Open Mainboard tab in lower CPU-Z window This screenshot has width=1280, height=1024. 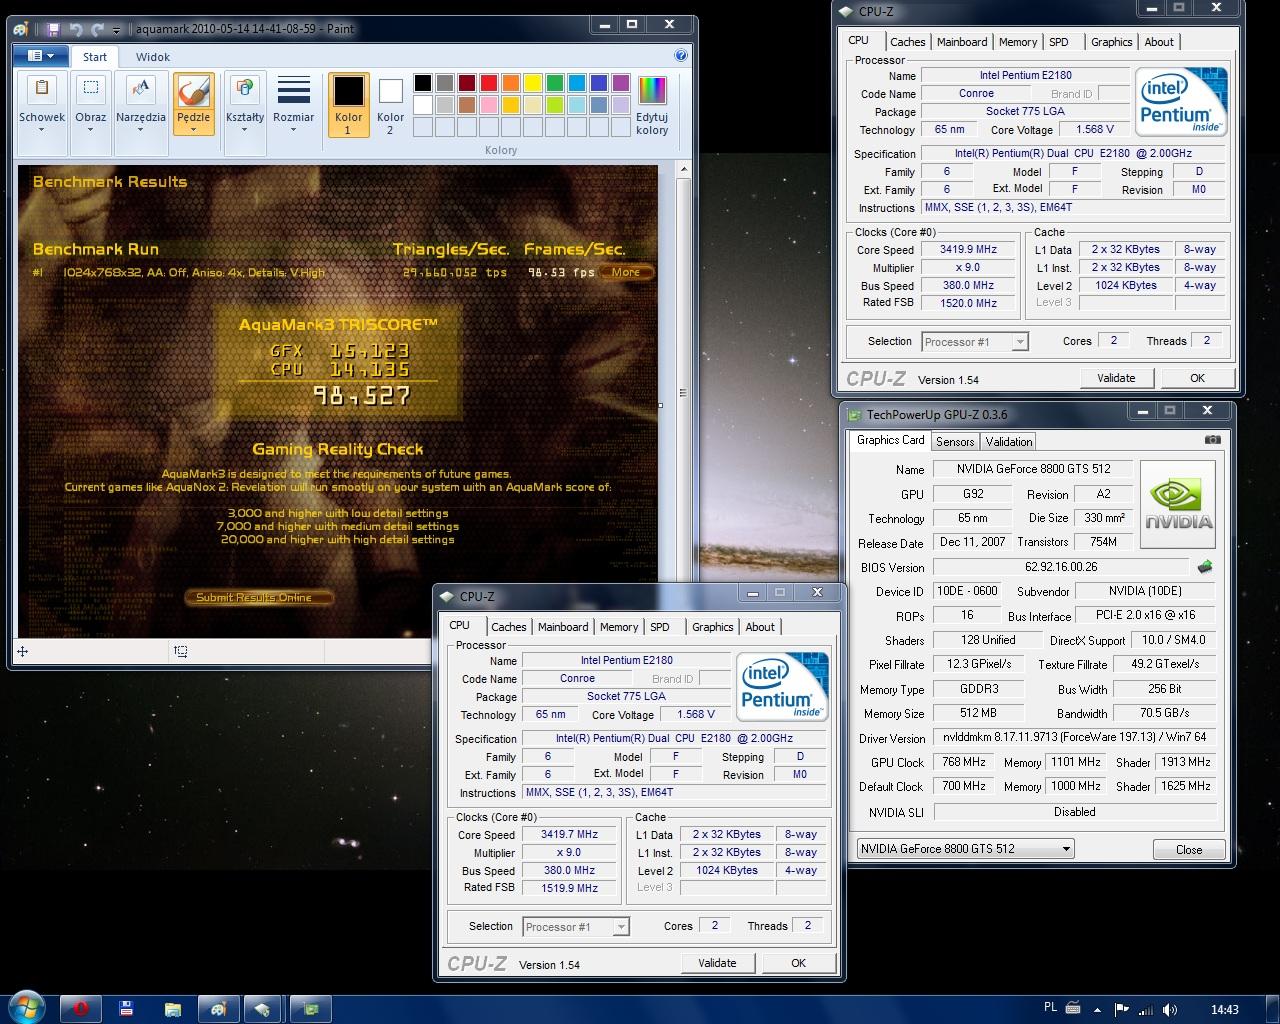coord(563,627)
